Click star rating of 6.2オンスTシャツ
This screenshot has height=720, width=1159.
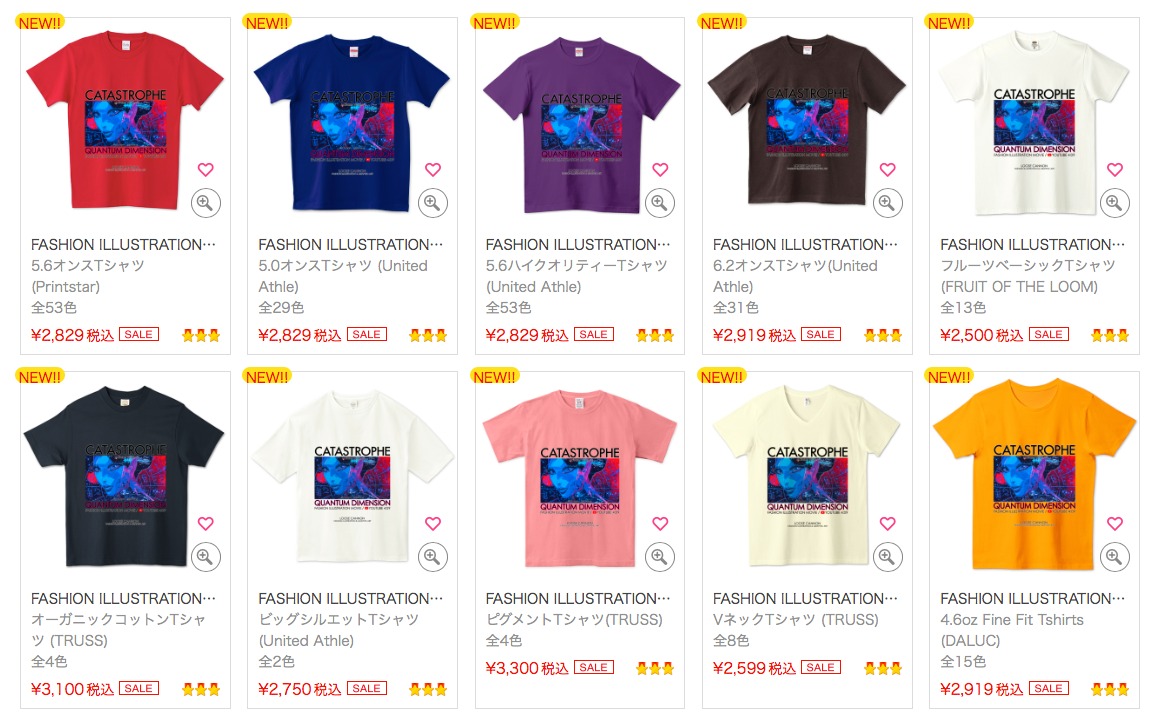(883, 336)
